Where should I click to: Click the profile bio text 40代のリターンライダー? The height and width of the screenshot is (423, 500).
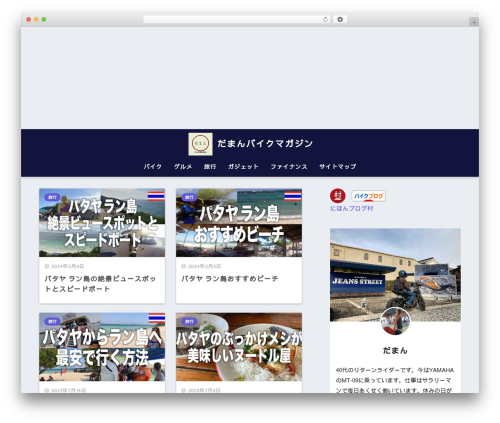pos(395,380)
